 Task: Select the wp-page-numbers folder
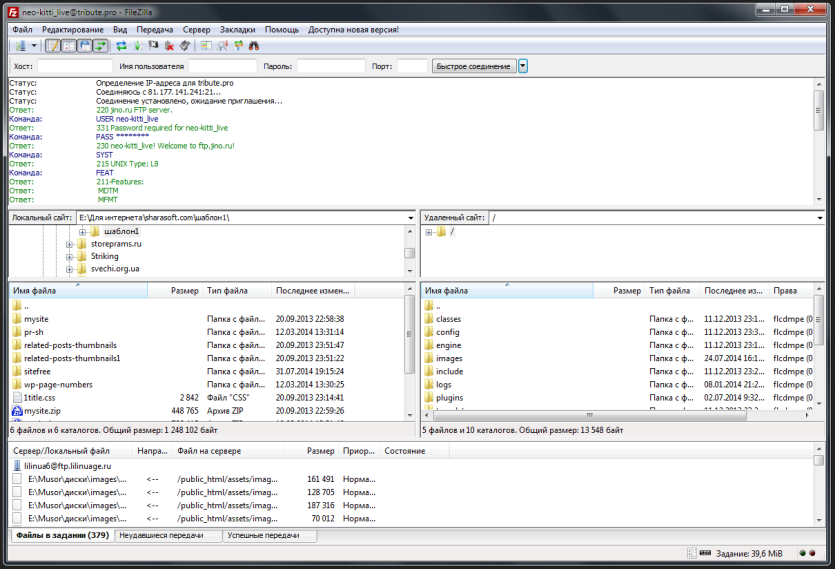pos(58,385)
